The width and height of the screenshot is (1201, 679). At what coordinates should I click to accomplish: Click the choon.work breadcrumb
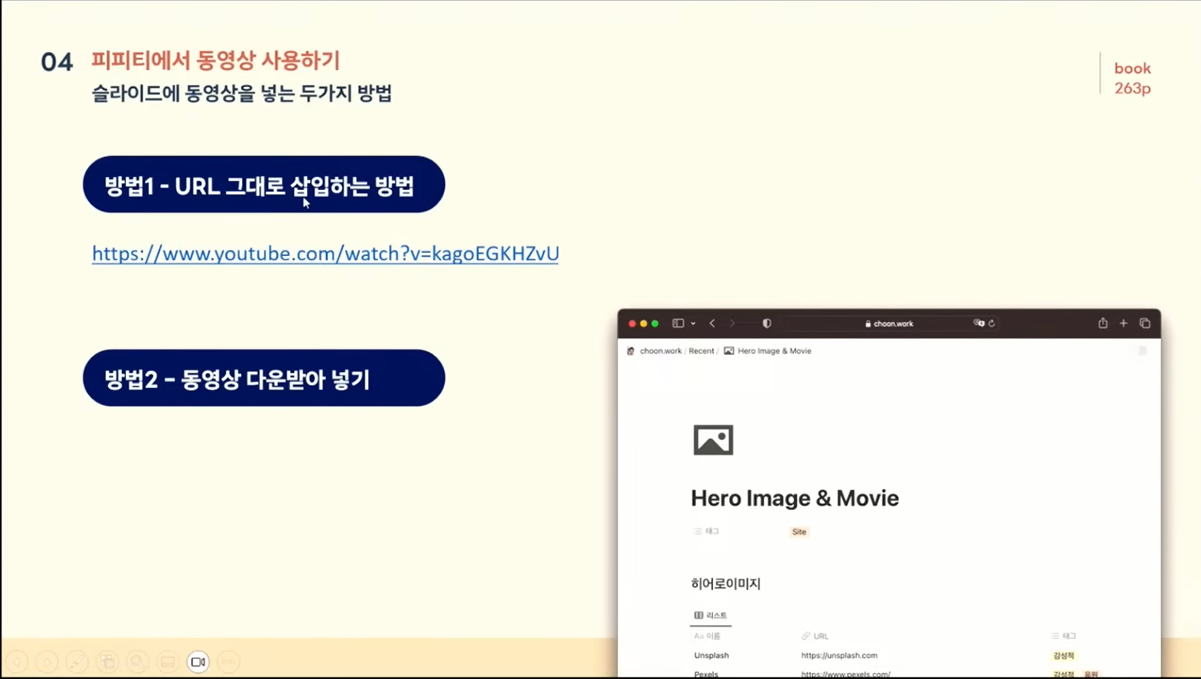(661, 351)
